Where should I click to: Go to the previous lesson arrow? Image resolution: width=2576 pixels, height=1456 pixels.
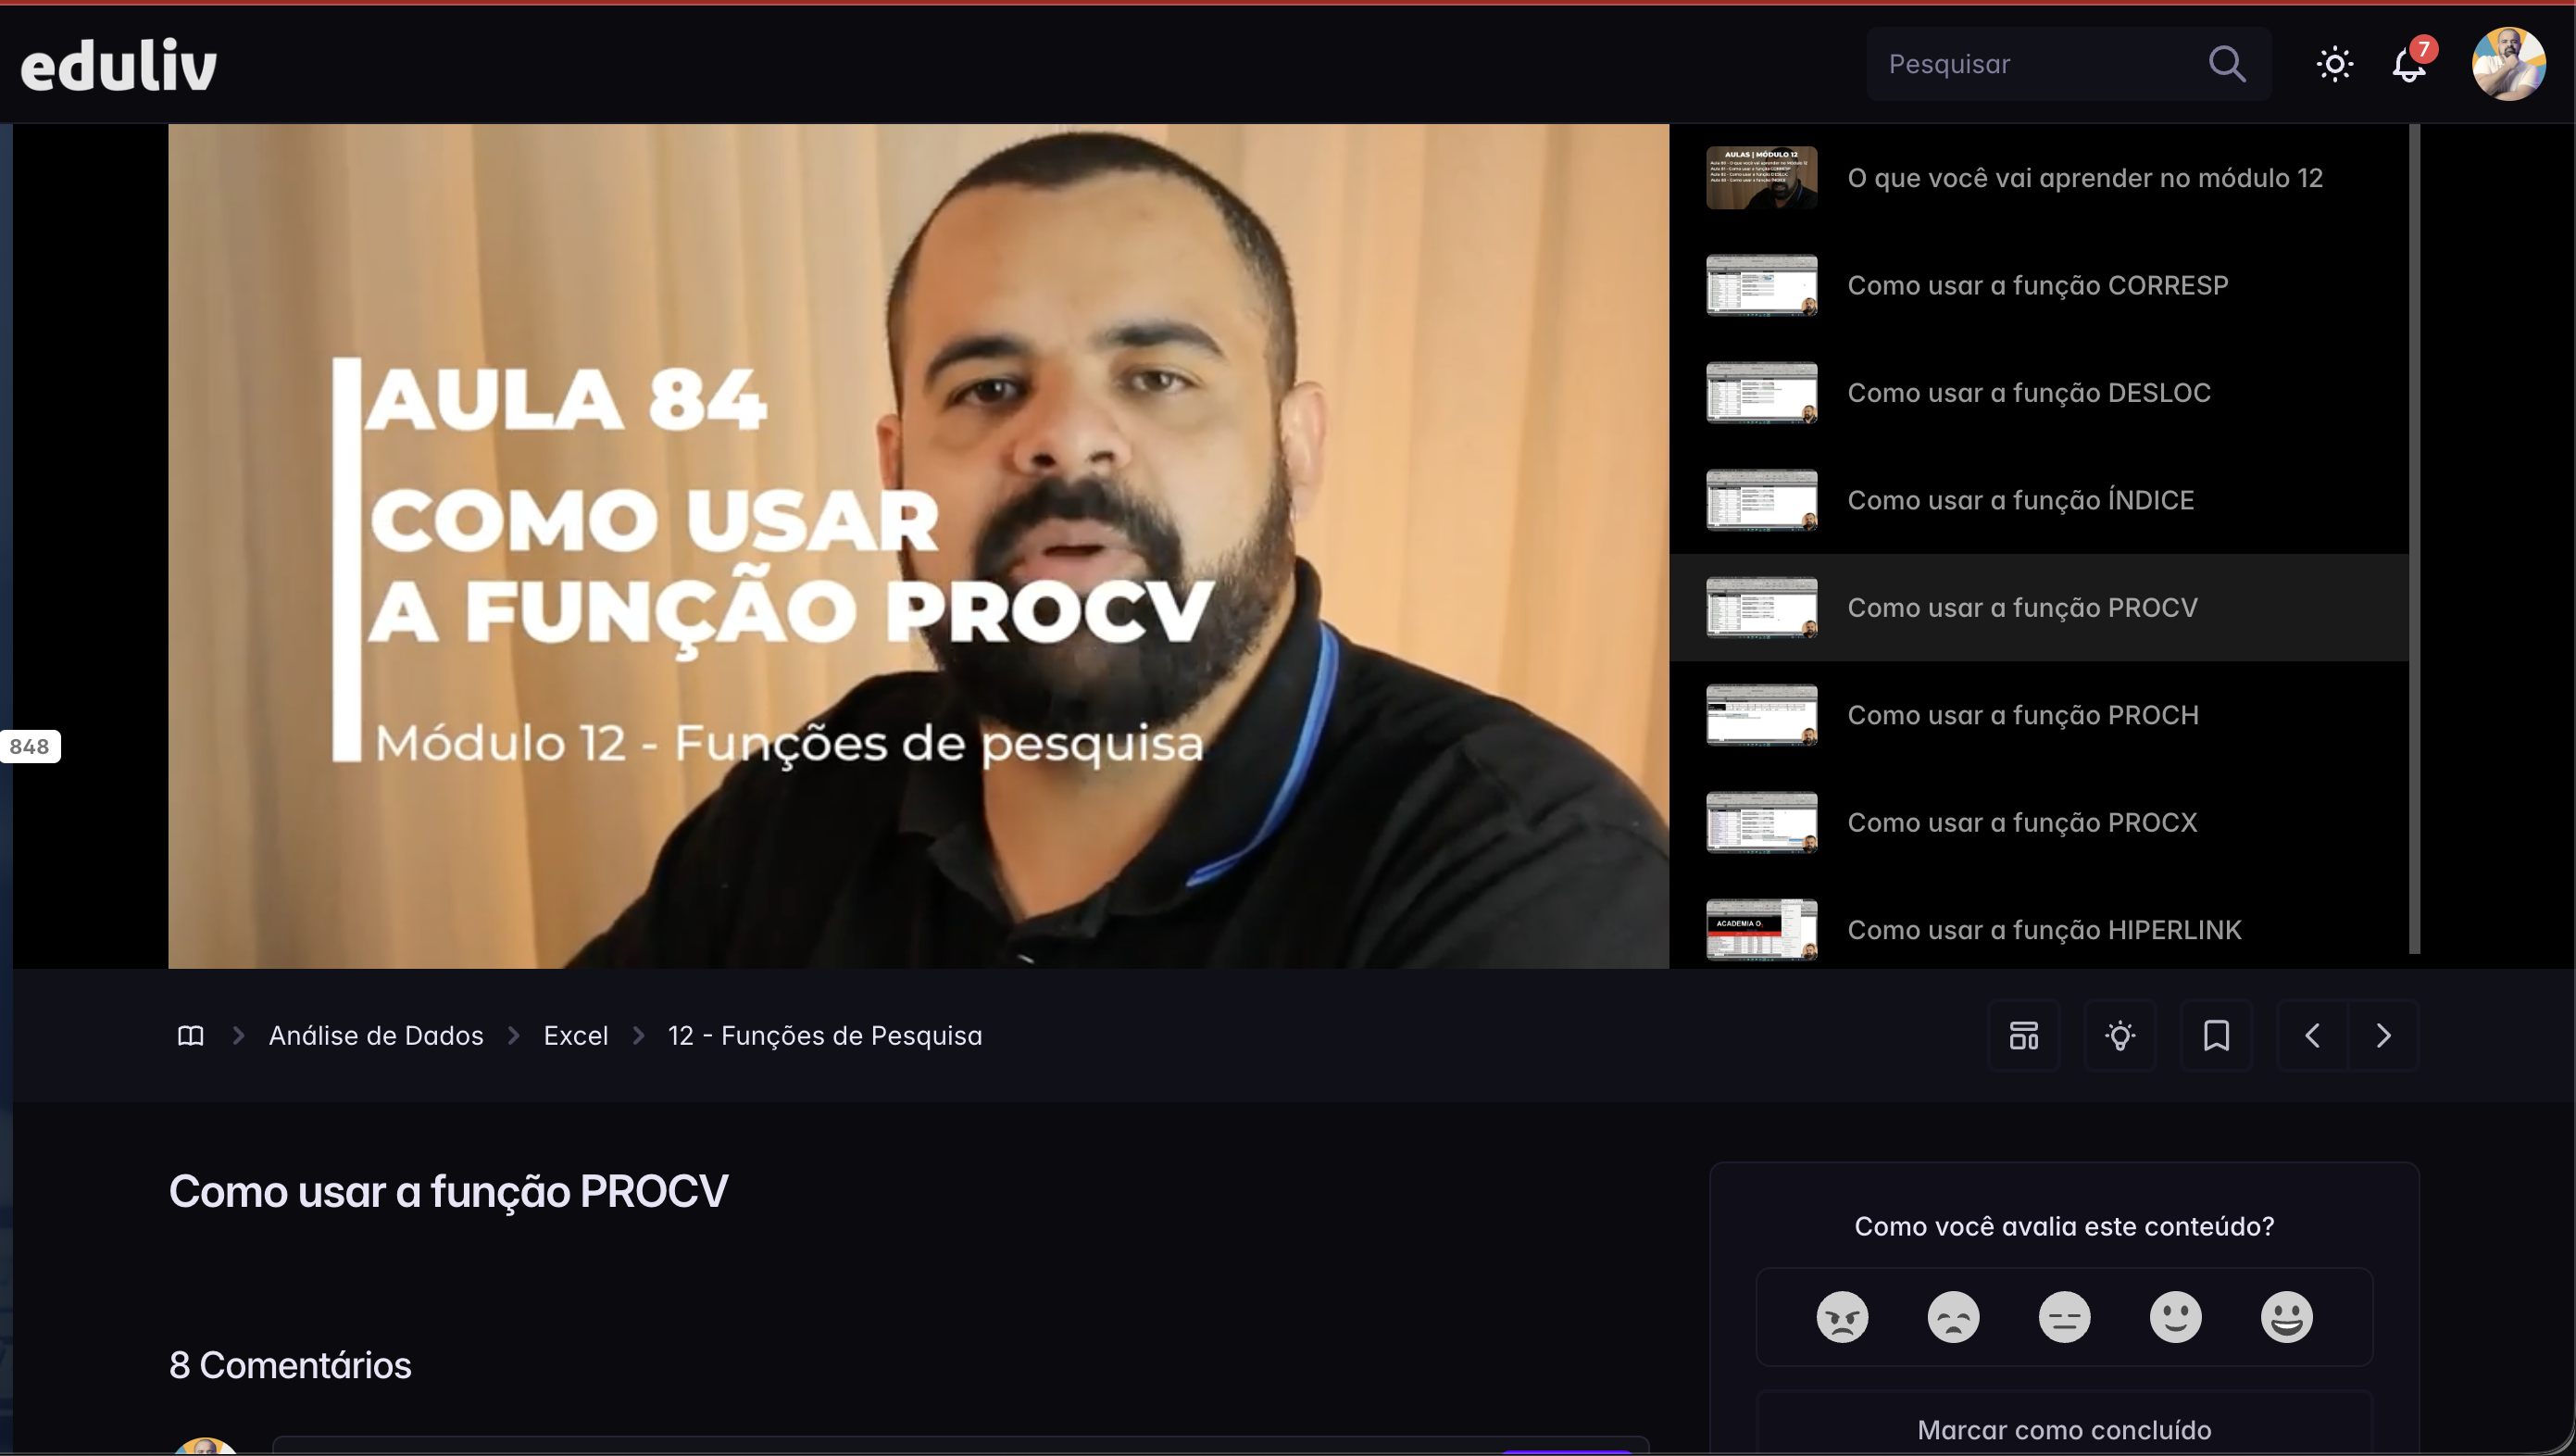coord(2312,1035)
